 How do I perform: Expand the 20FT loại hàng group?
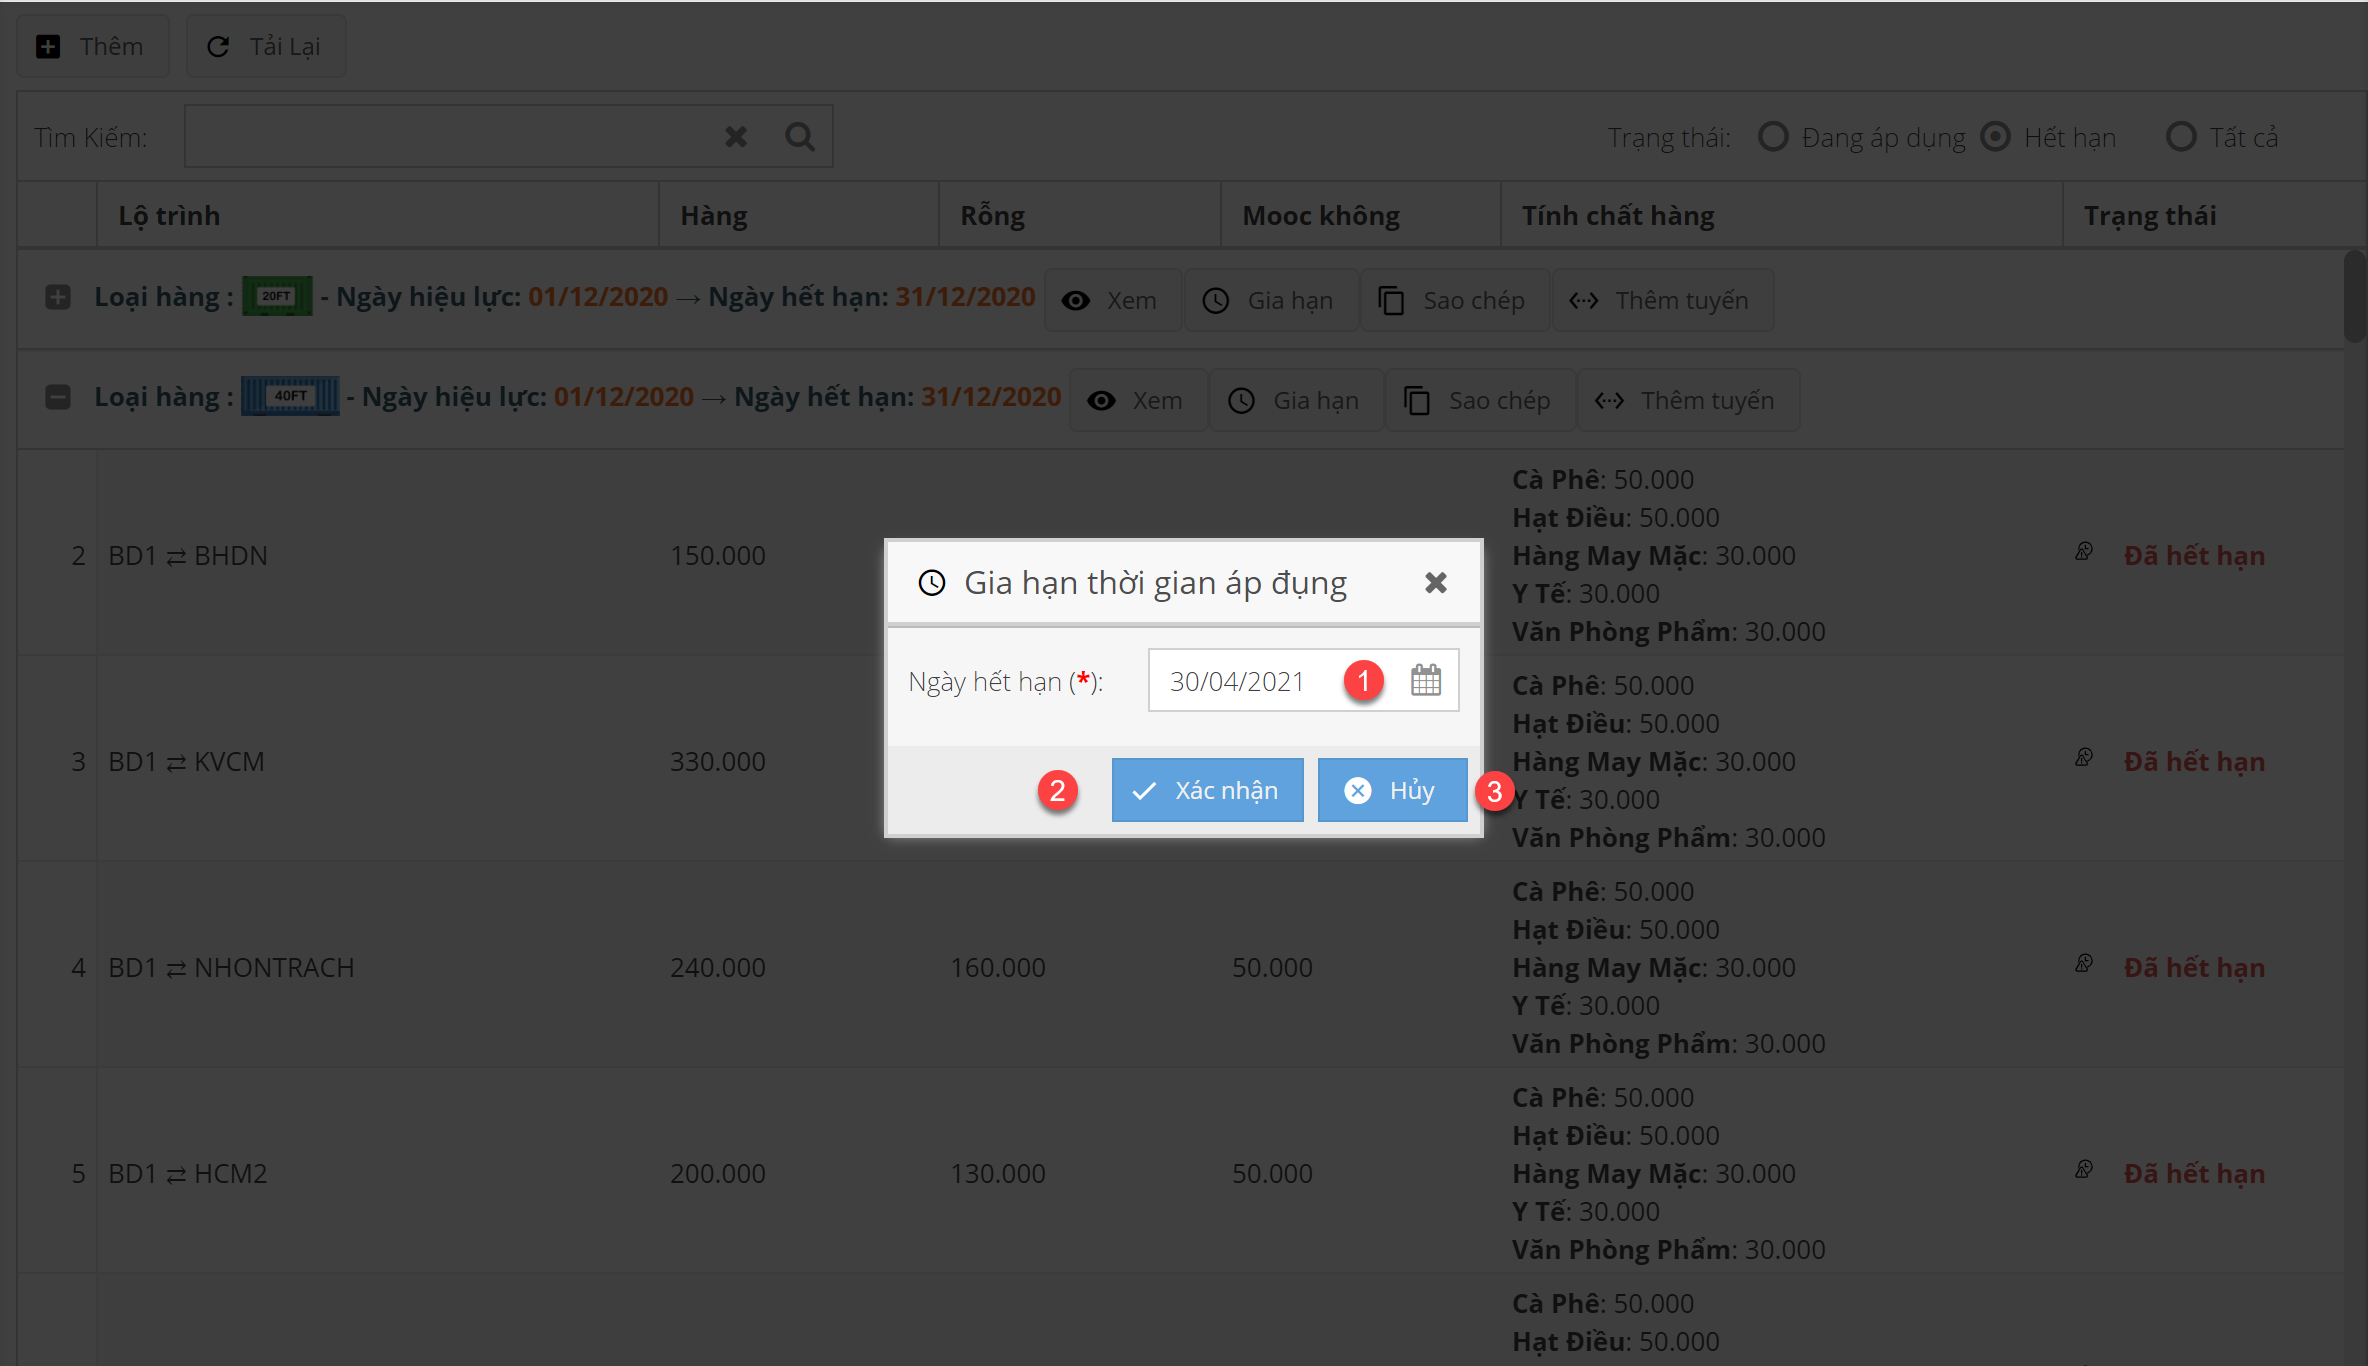tap(58, 297)
